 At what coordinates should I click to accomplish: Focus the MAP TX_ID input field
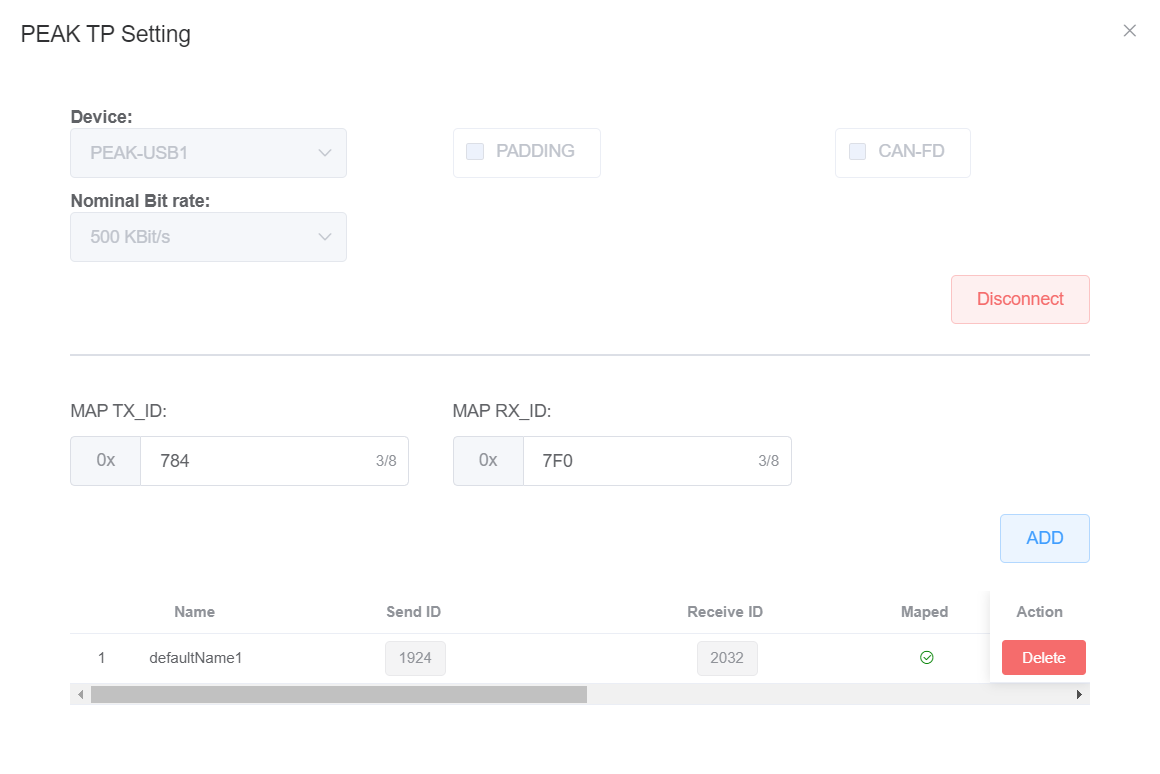[255, 461]
